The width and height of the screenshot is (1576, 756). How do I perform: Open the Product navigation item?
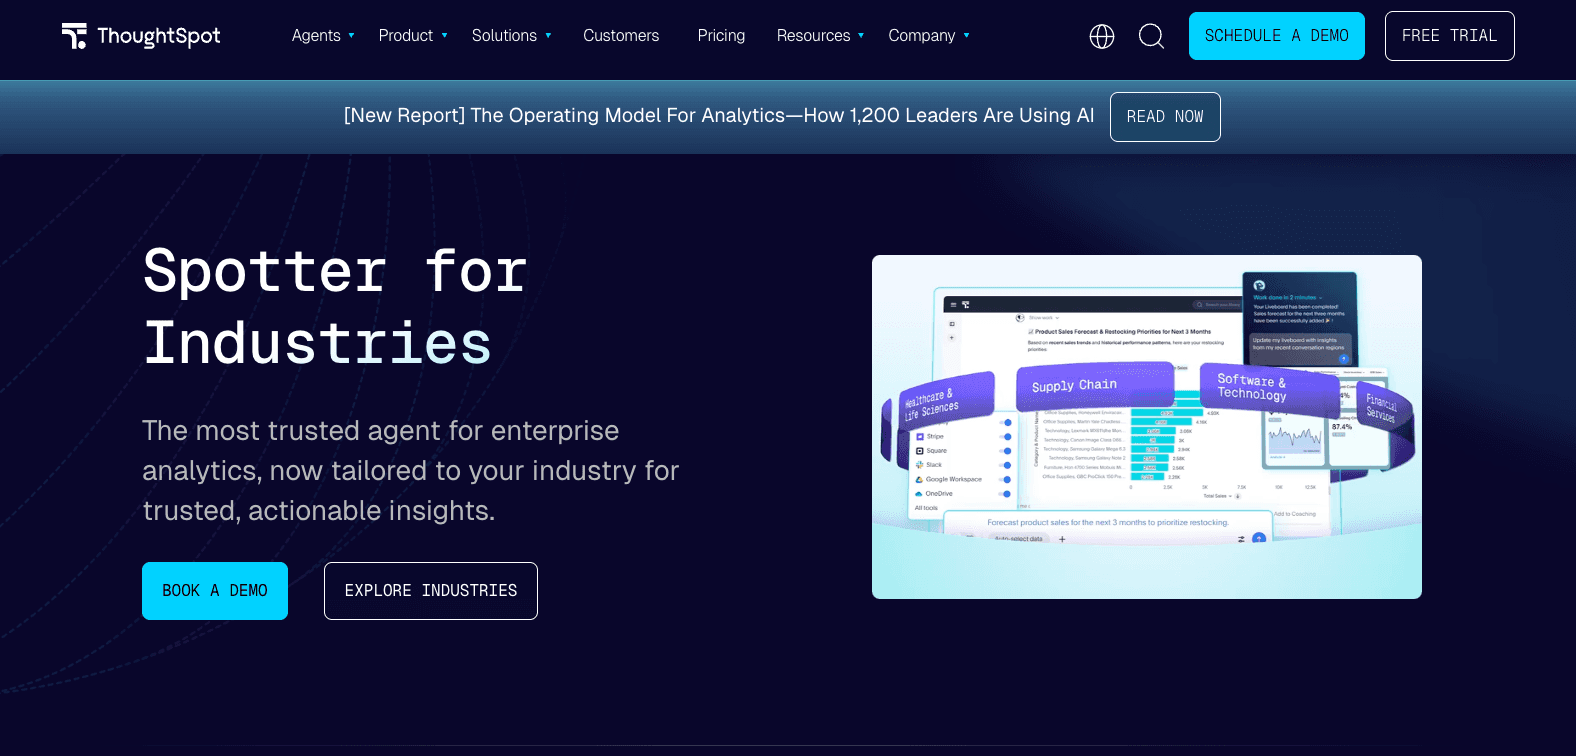pos(406,36)
